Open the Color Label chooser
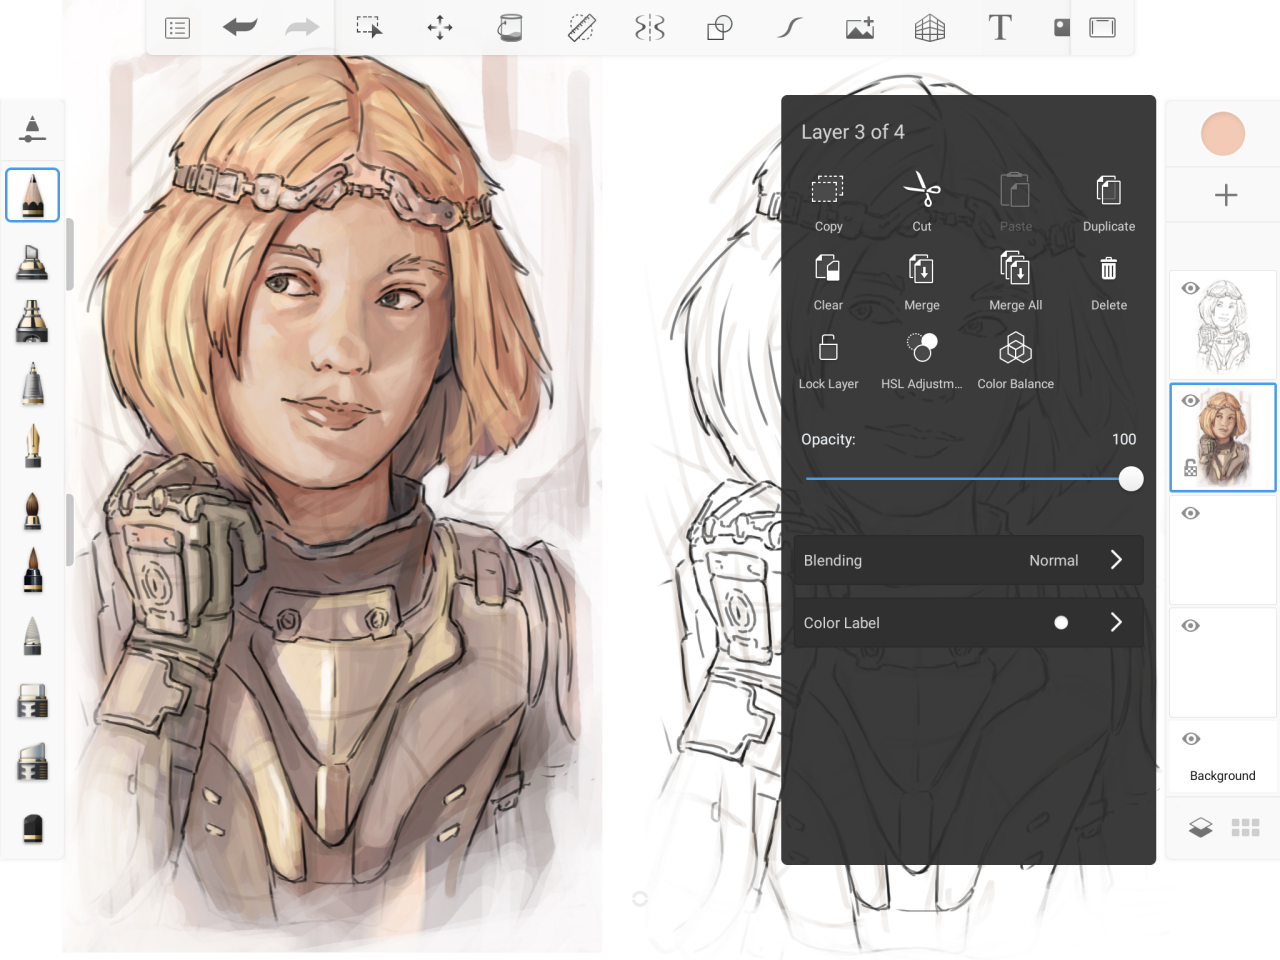The width and height of the screenshot is (1280, 960). (1116, 622)
